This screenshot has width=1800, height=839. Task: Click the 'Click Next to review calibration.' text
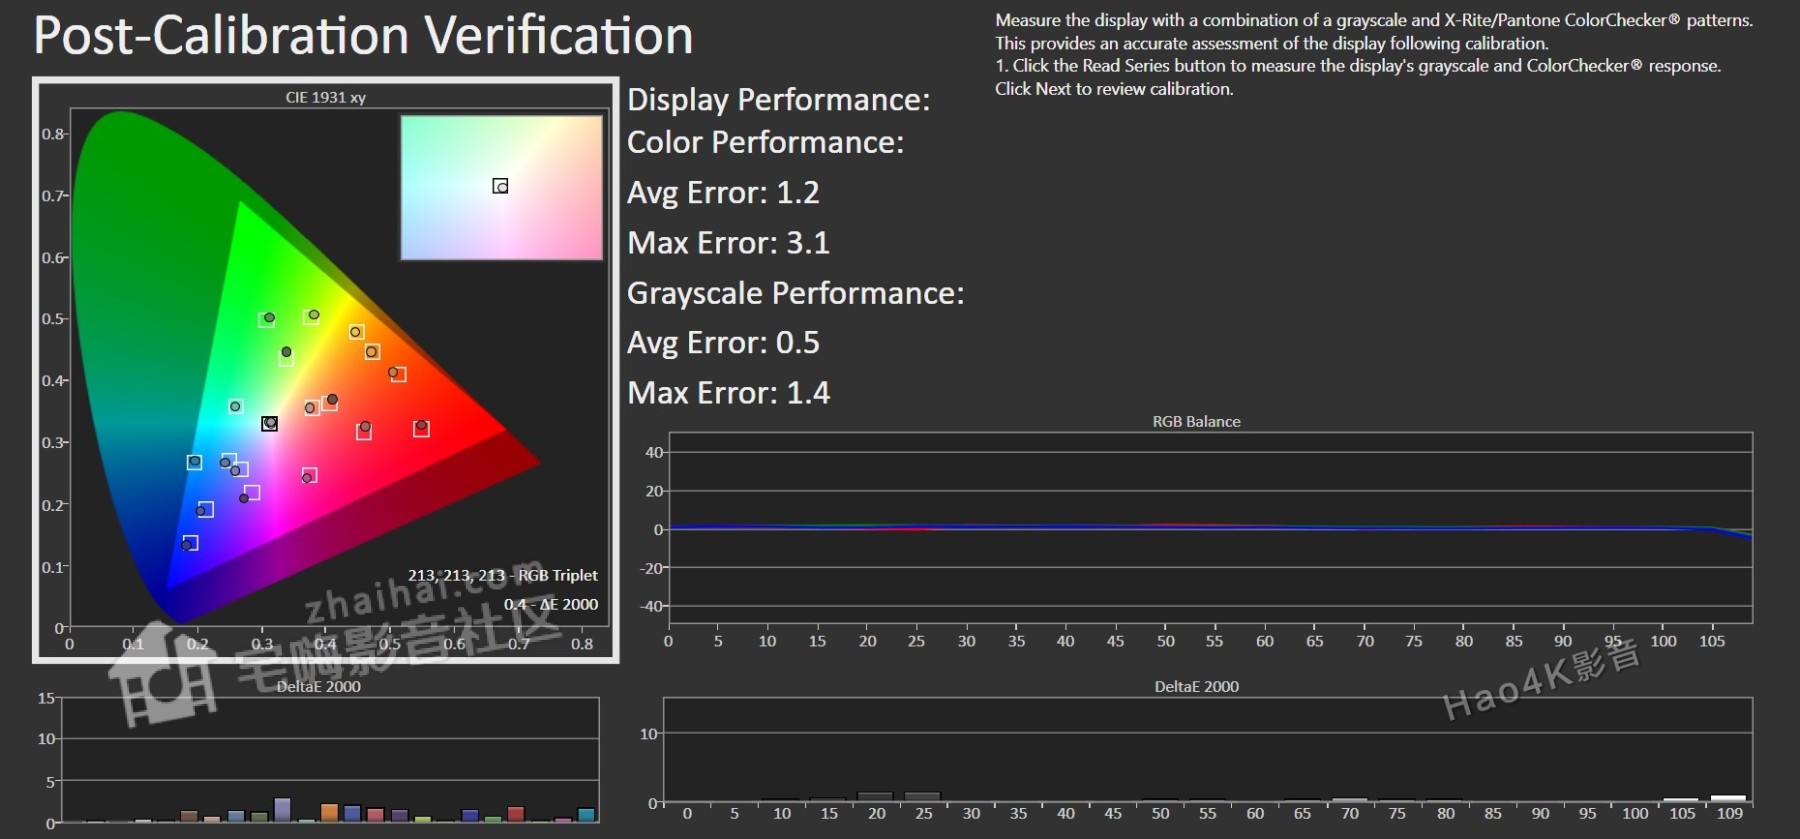1114,89
